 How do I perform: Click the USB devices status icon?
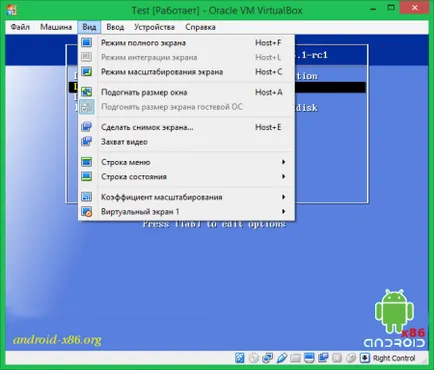point(282,358)
